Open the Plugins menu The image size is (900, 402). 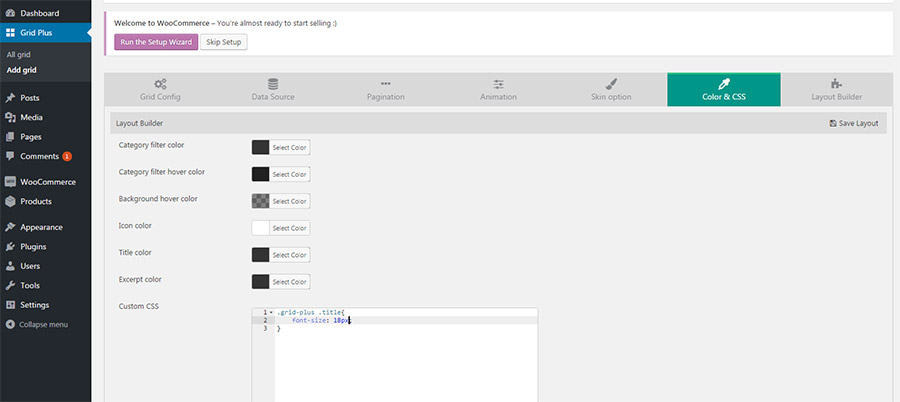33,247
